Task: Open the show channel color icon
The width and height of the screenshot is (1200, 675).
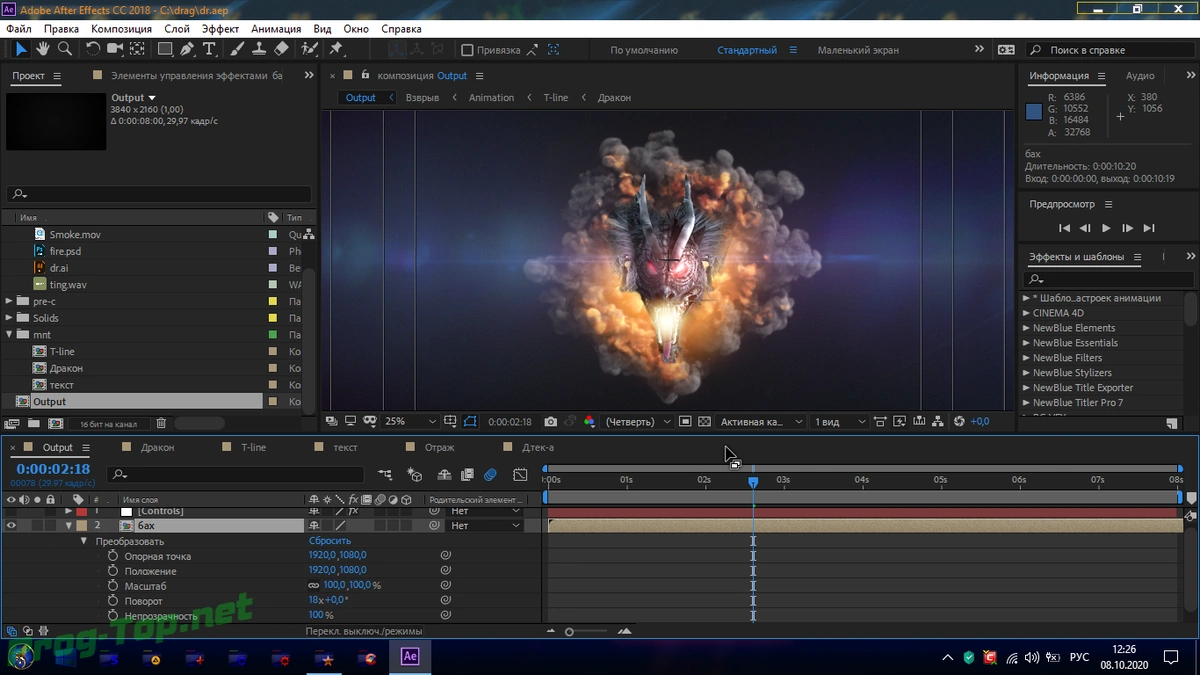Action: click(590, 422)
